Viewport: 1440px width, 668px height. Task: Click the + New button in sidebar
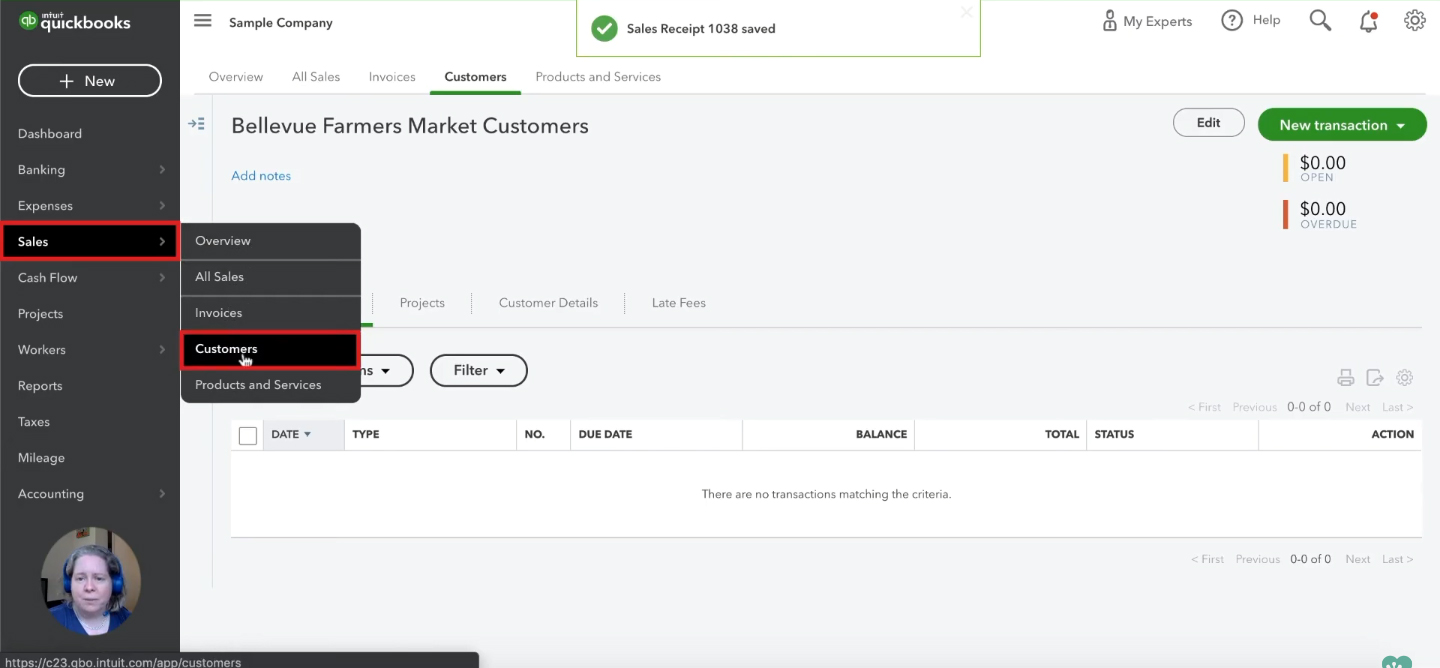click(90, 81)
